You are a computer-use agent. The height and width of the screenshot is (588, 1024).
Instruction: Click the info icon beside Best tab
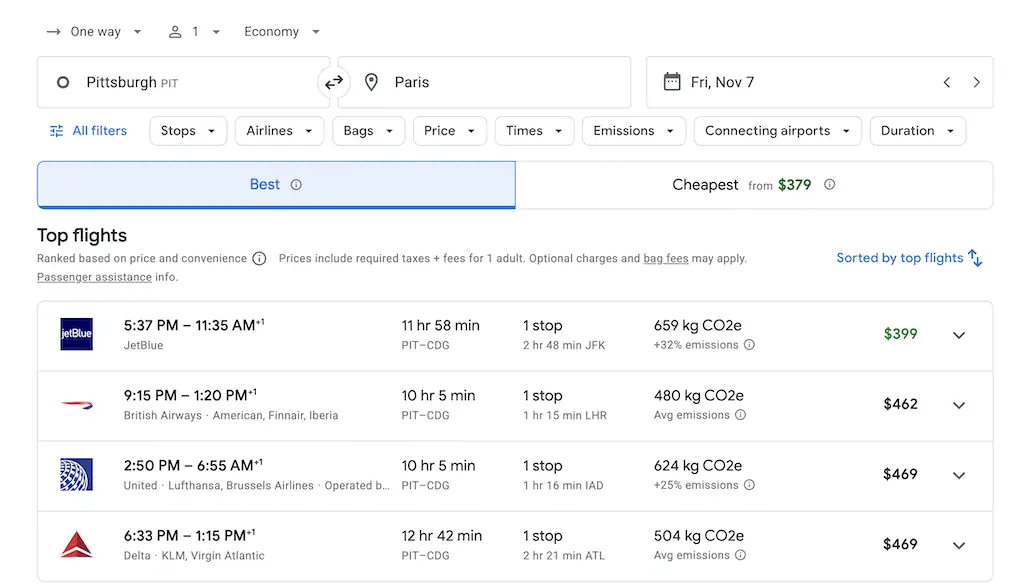(296, 185)
